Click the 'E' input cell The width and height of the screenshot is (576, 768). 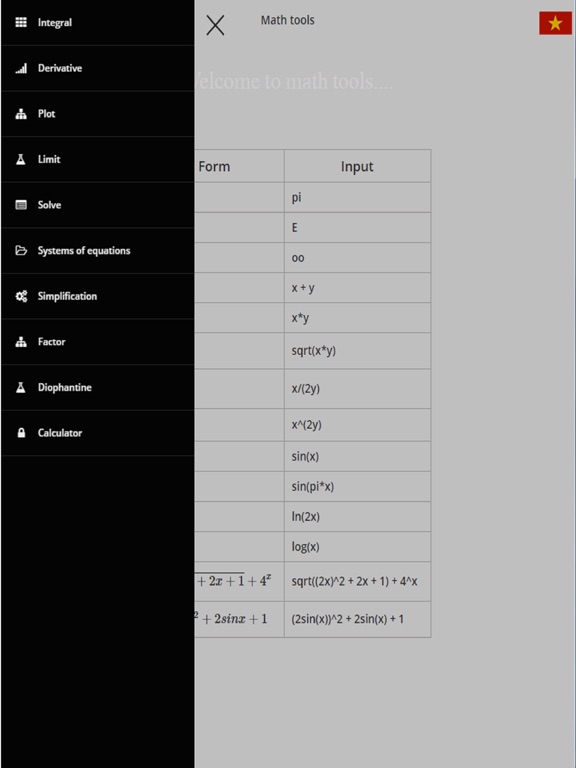(x=358, y=227)
